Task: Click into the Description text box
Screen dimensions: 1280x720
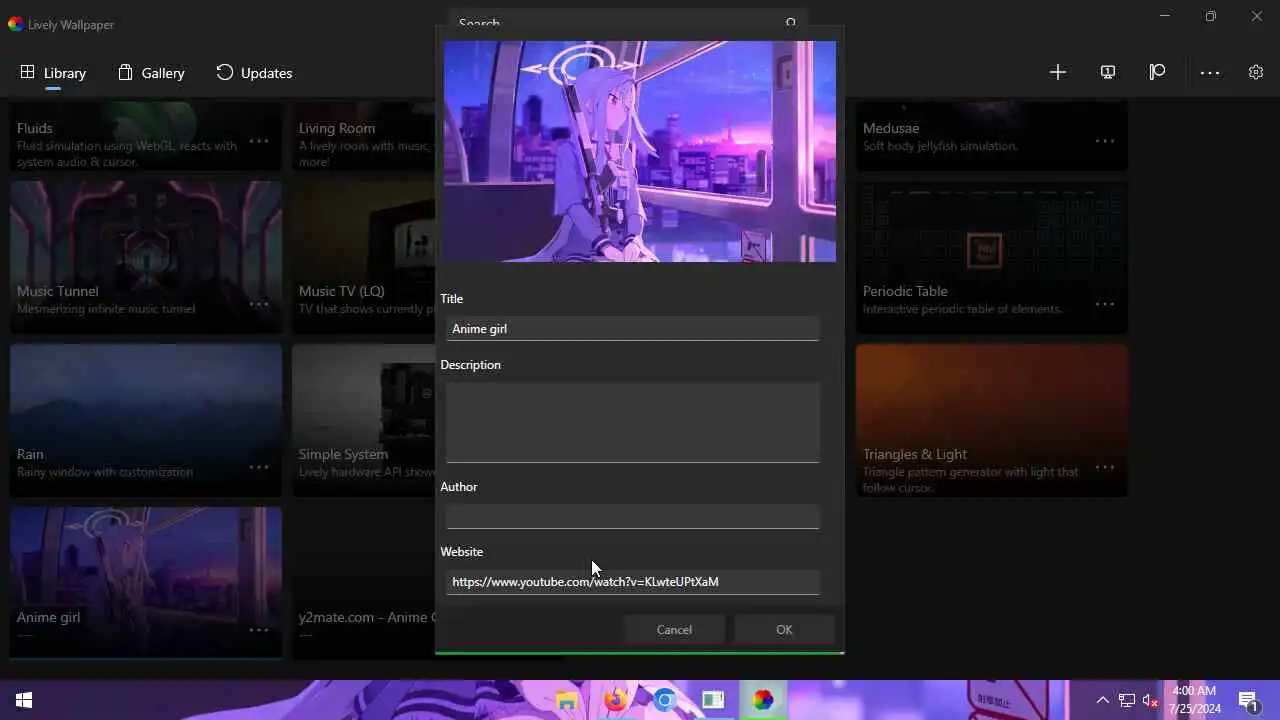Action: click(632, 422)
